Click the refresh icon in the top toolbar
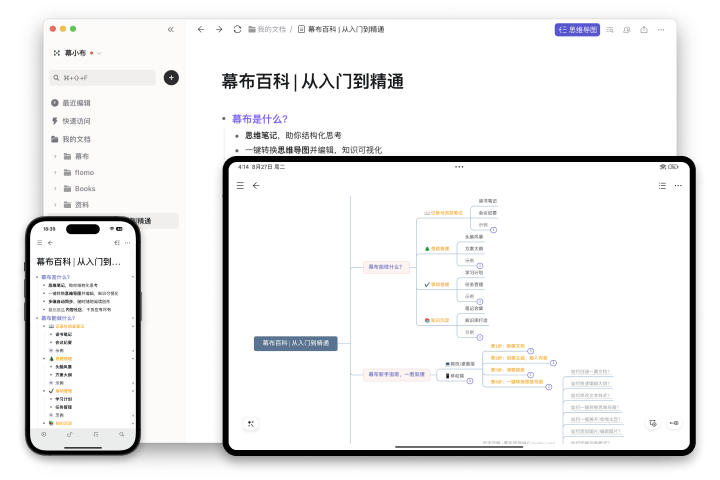The image size is (720, 480). [x=237, y=30]
